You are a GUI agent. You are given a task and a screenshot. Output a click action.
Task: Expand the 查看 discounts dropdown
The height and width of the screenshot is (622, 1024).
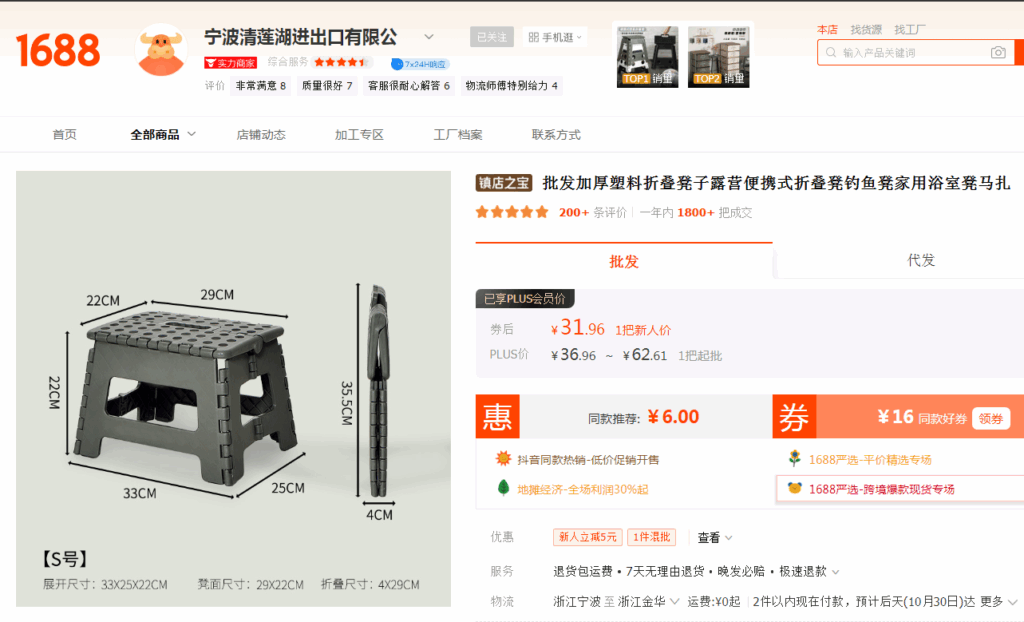[714, 538]
